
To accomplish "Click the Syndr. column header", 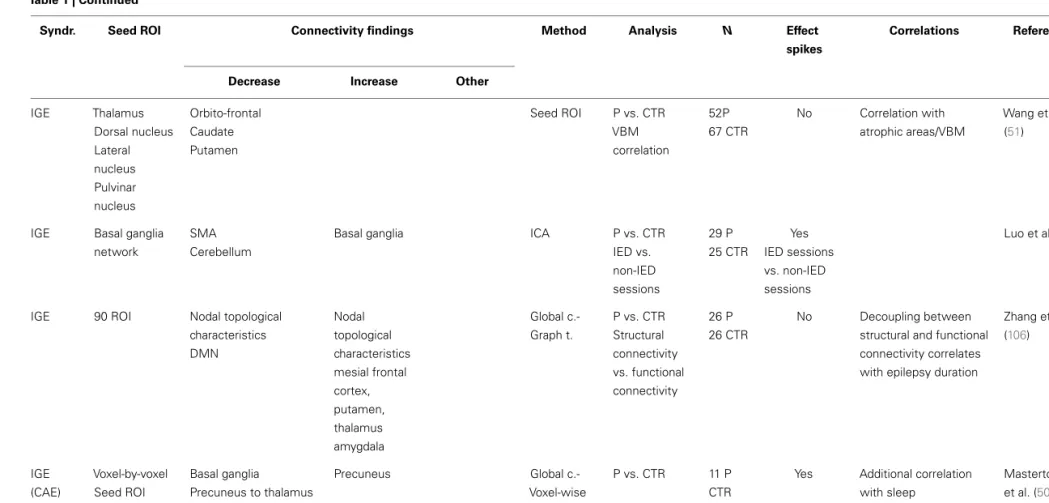I will (x=58, y=31).
